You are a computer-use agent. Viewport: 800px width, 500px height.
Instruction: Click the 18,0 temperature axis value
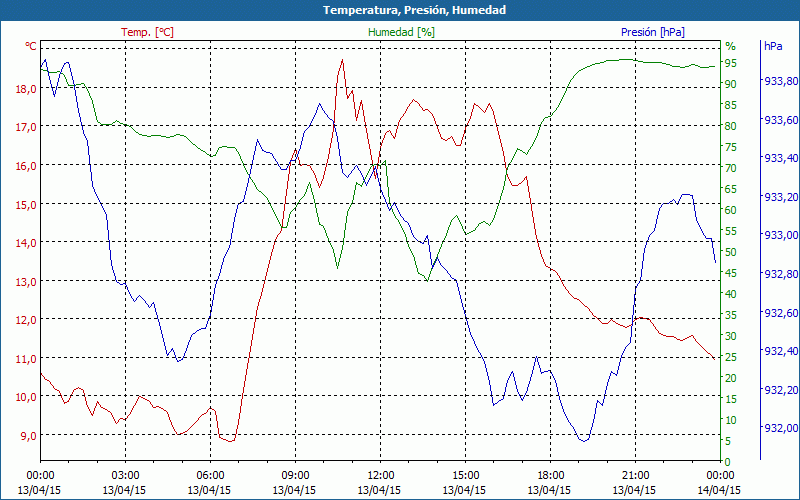(x=27, y=89)
